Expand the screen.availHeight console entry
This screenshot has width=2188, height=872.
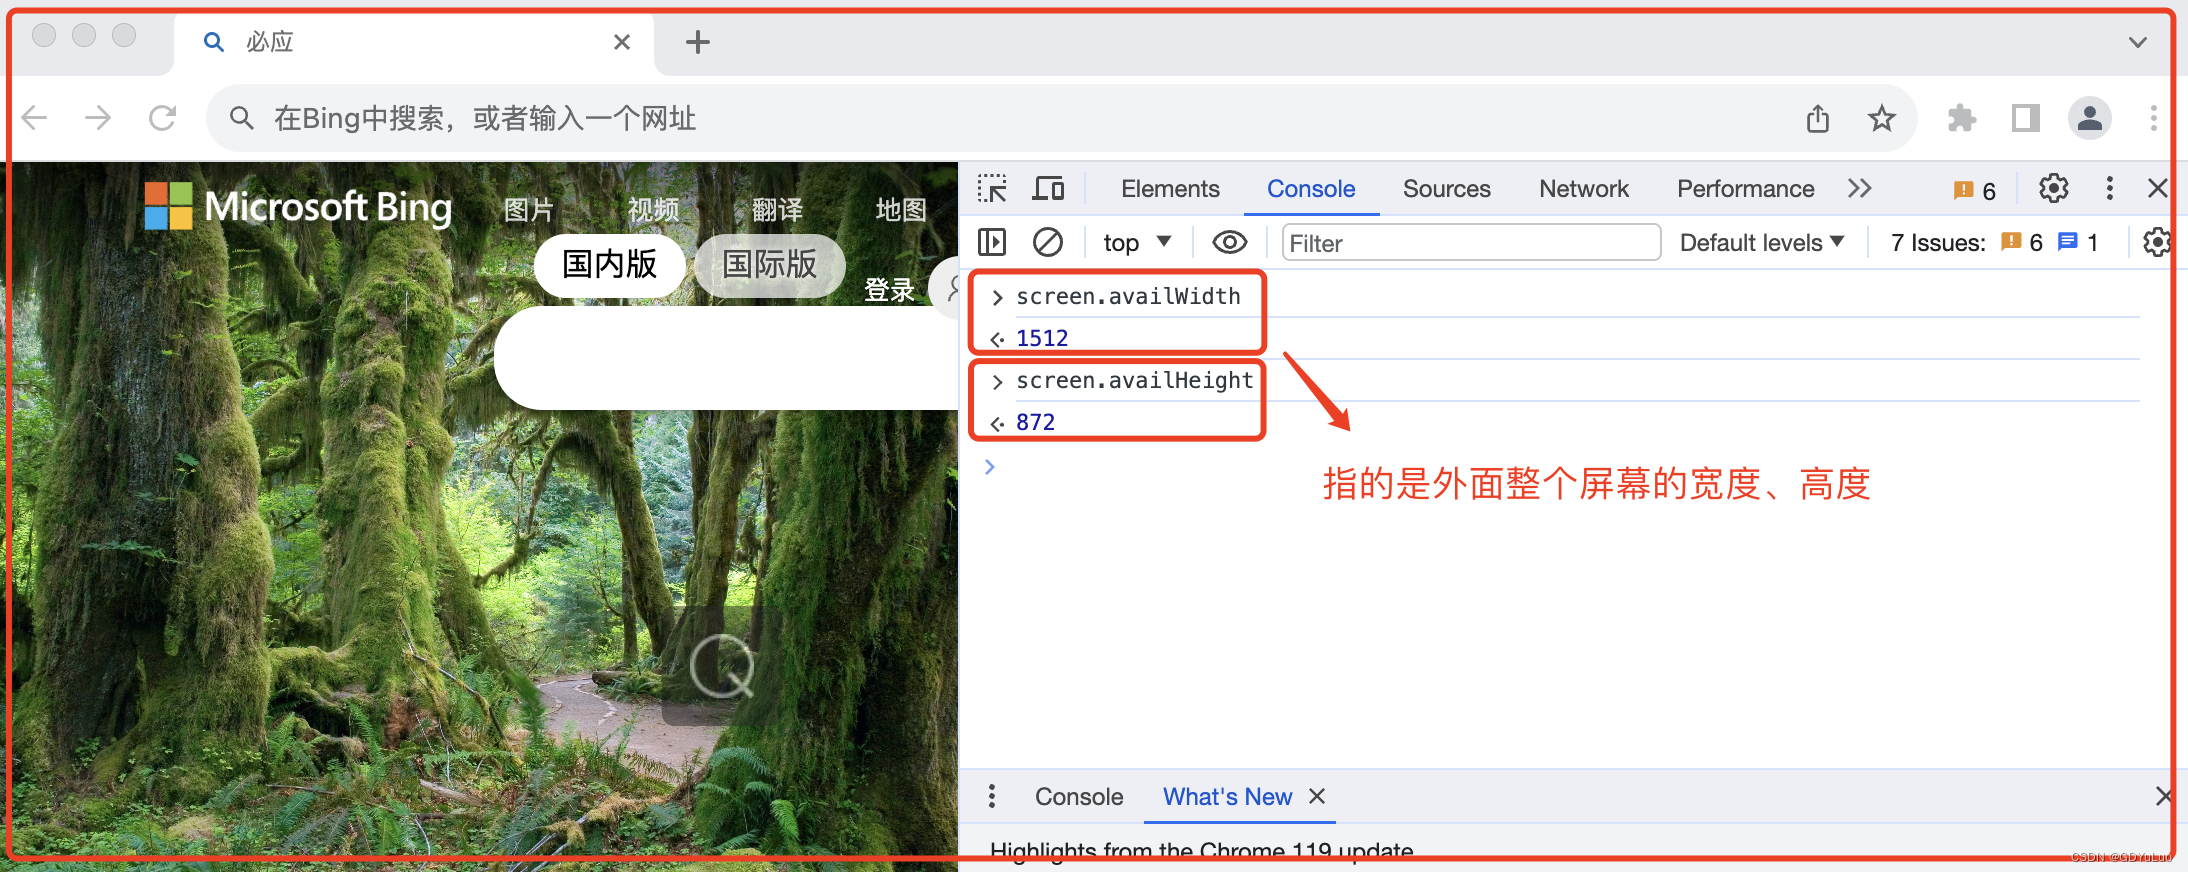click(x=997, y=381)
